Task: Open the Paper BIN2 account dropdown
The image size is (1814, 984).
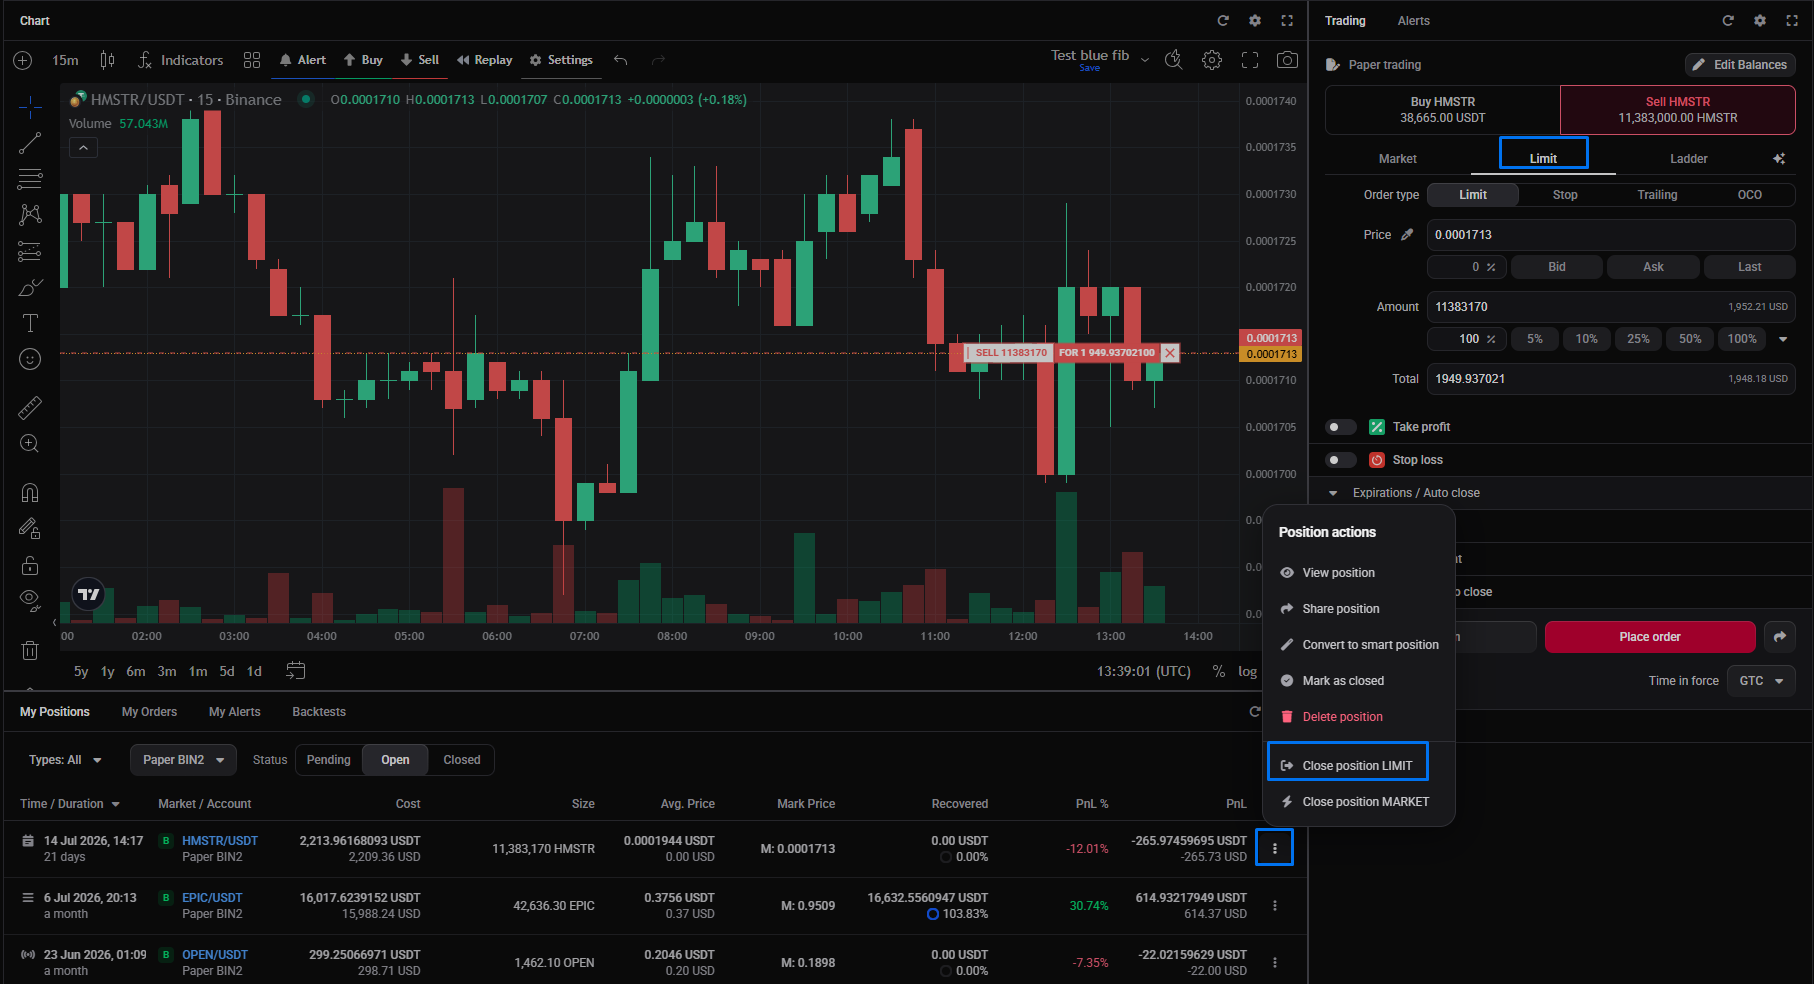Action: [183, 760]
